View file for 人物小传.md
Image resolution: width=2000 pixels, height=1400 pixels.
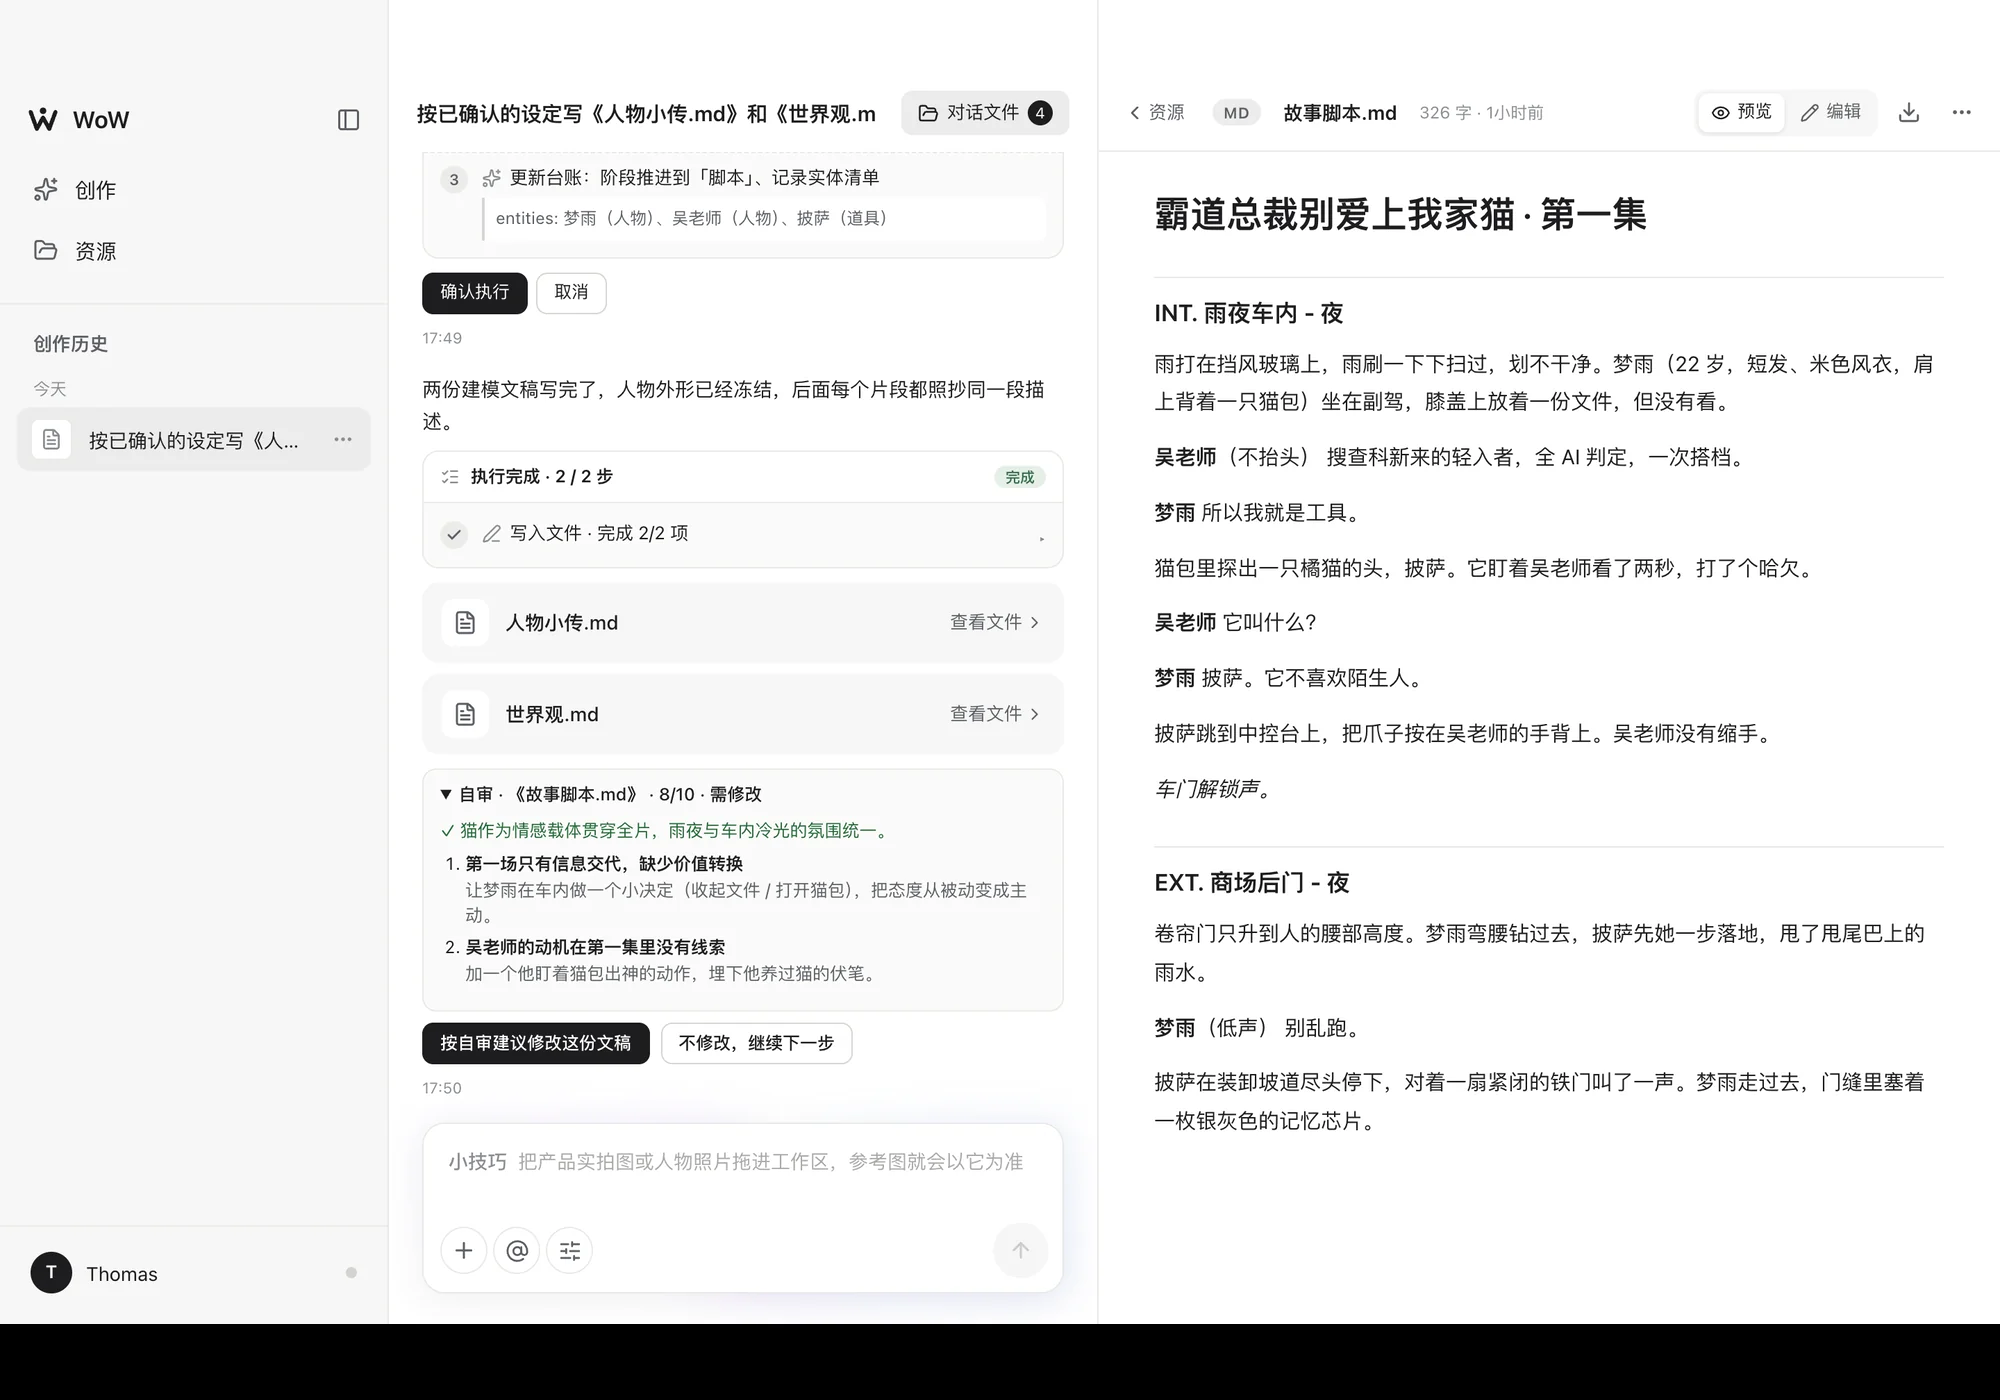coord(994,622)
